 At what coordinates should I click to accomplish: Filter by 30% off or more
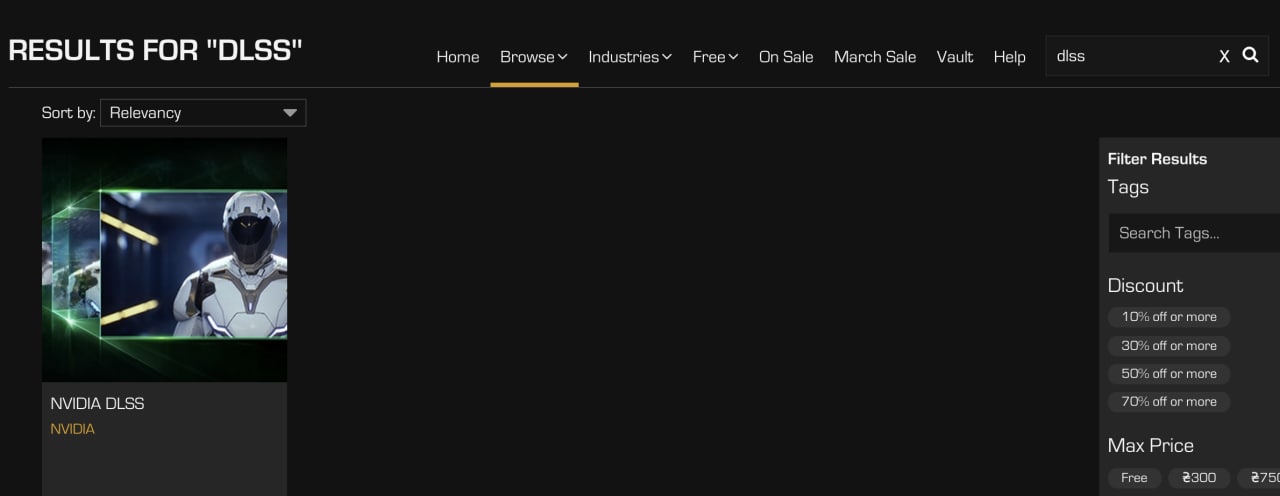(x=1169, y=346)
